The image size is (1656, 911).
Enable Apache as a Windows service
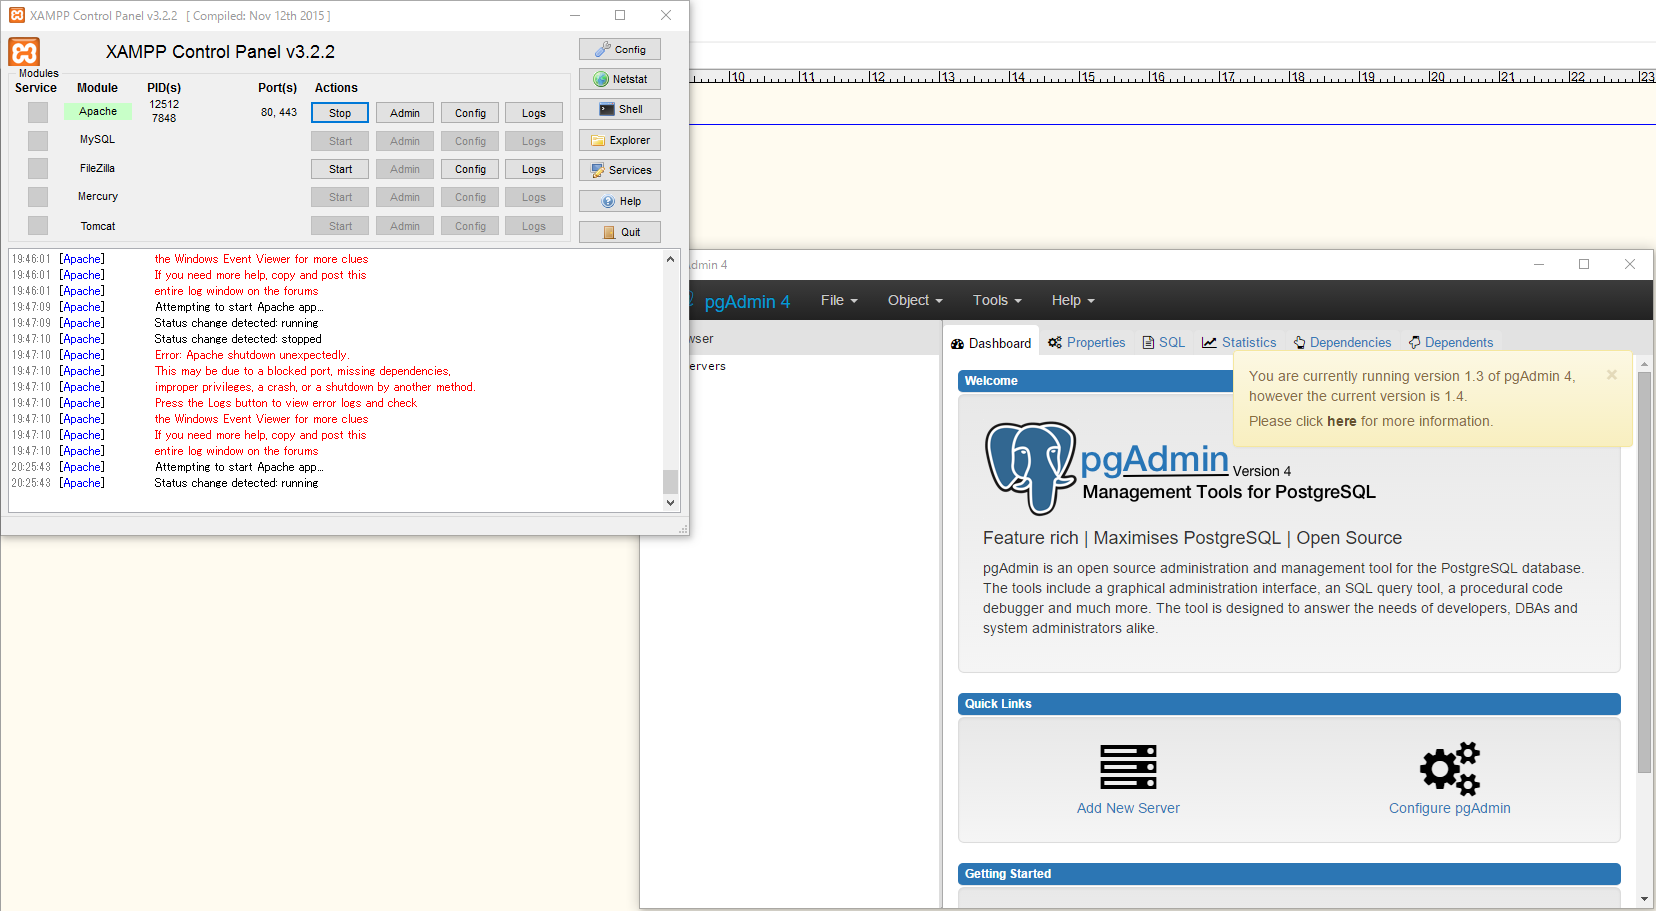point(37,112)
